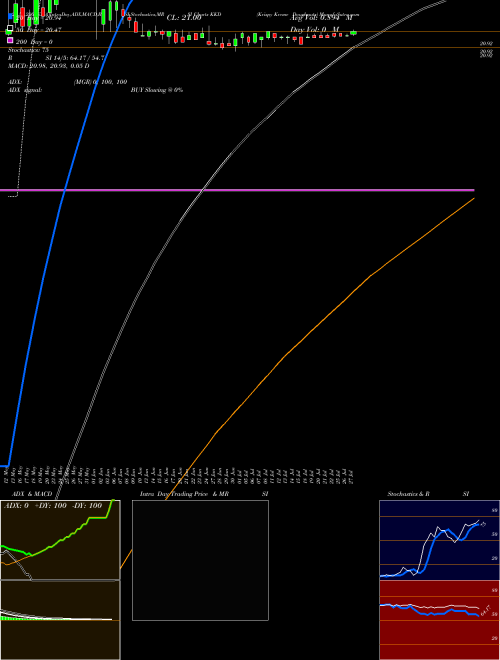Click the 'Stochastics: 75' readout
Image resolution: width=500 pixels, height=660 pixels.
(28, 50)
